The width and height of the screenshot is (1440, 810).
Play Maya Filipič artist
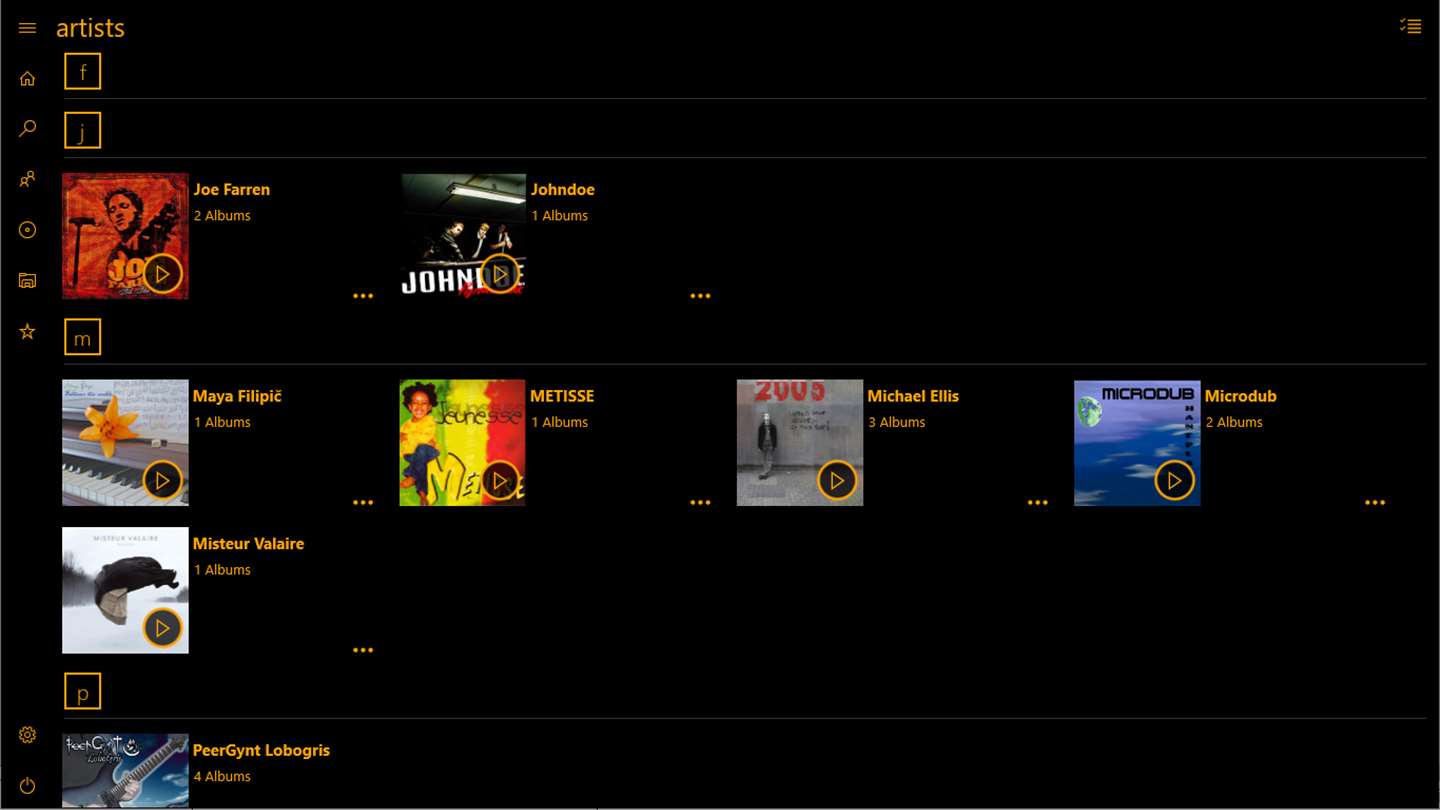162,481
